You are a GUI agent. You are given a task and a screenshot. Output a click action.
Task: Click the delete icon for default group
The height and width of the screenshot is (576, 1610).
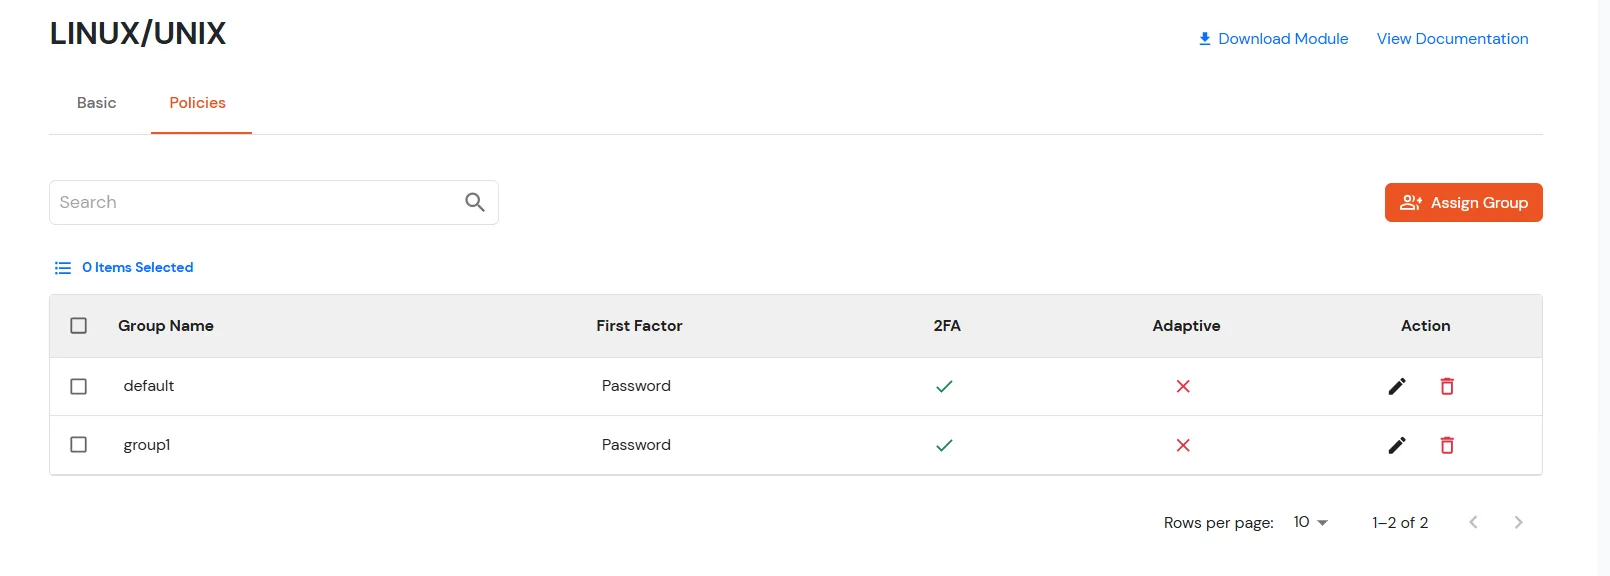pyautogui.click(x=1447, y=386)
